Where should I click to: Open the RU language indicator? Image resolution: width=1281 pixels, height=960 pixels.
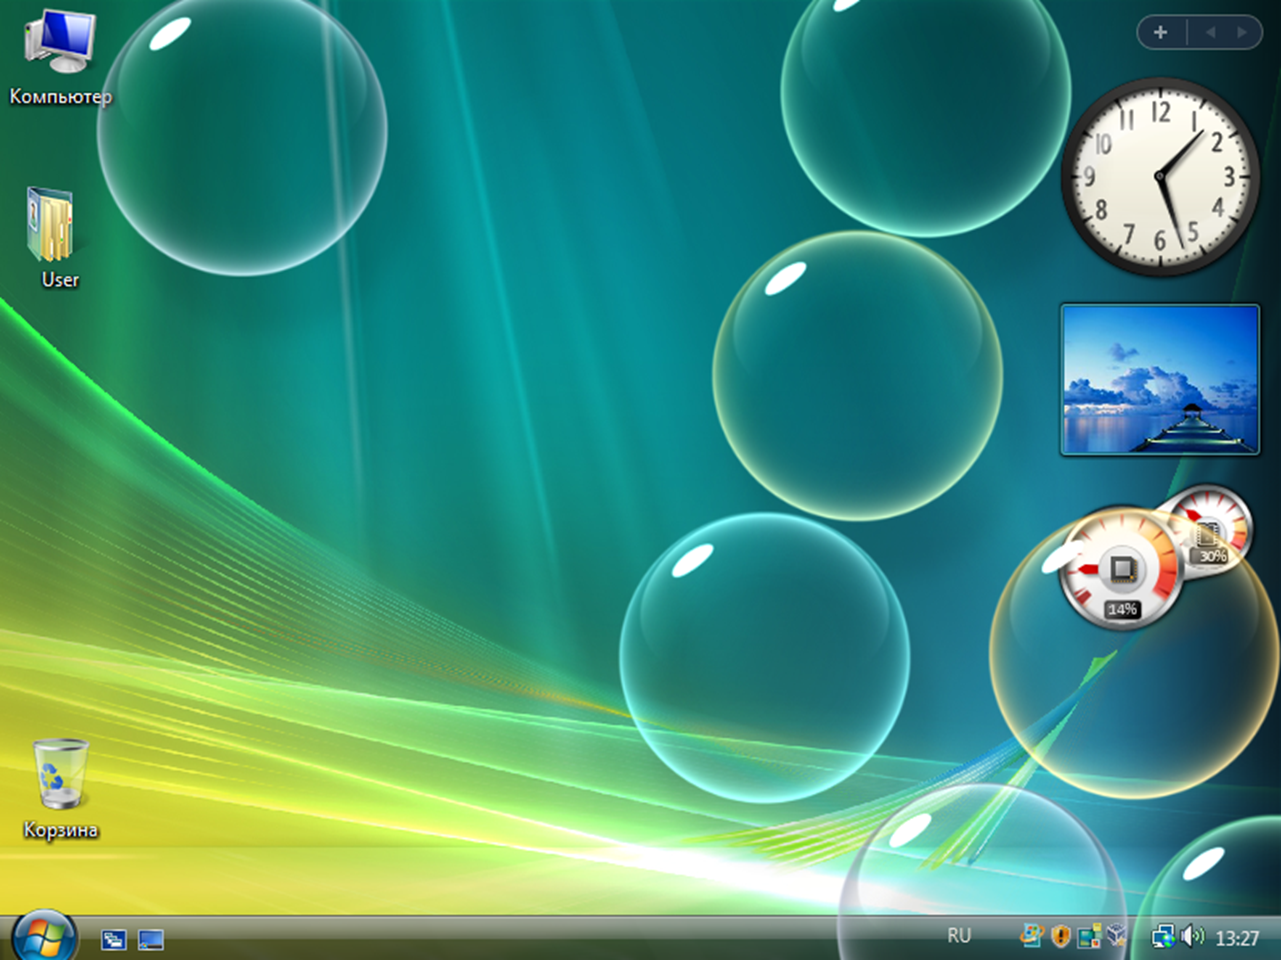[x=958, y=936]
